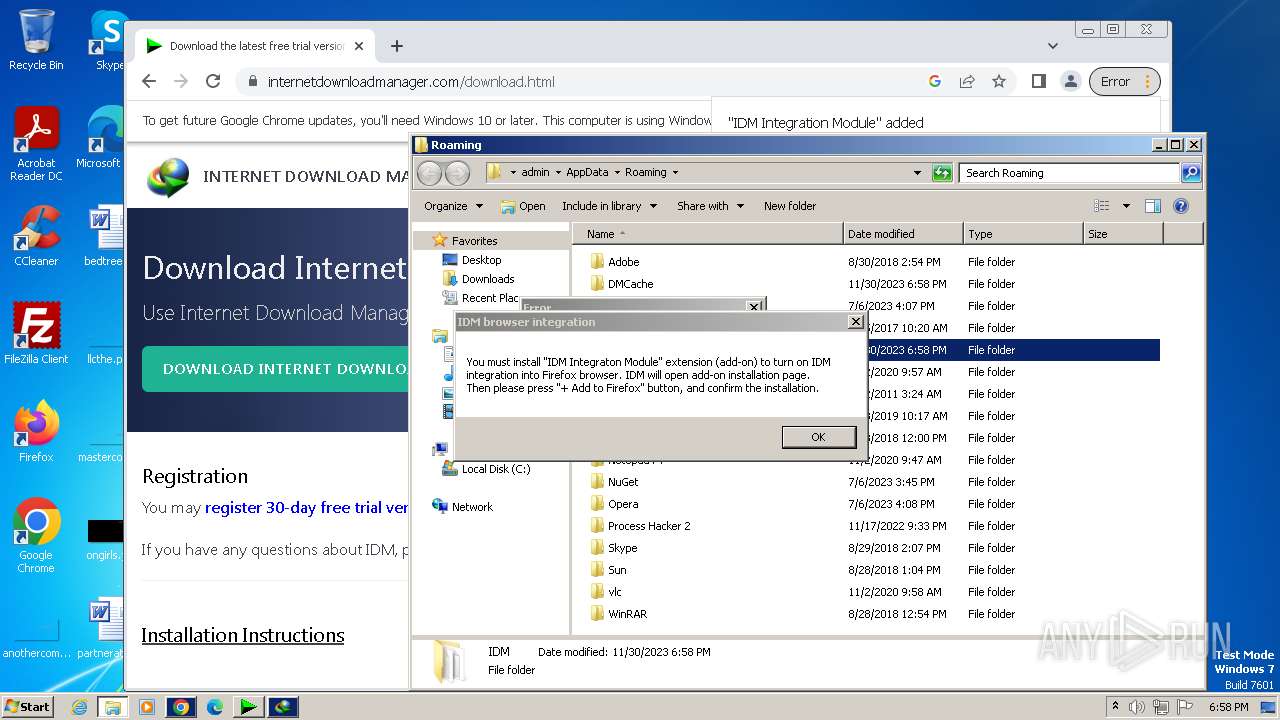This screenshot has height=720, width=1280.
Task: Click Open in Explorer toolbar
Action: tap(523, 206)
